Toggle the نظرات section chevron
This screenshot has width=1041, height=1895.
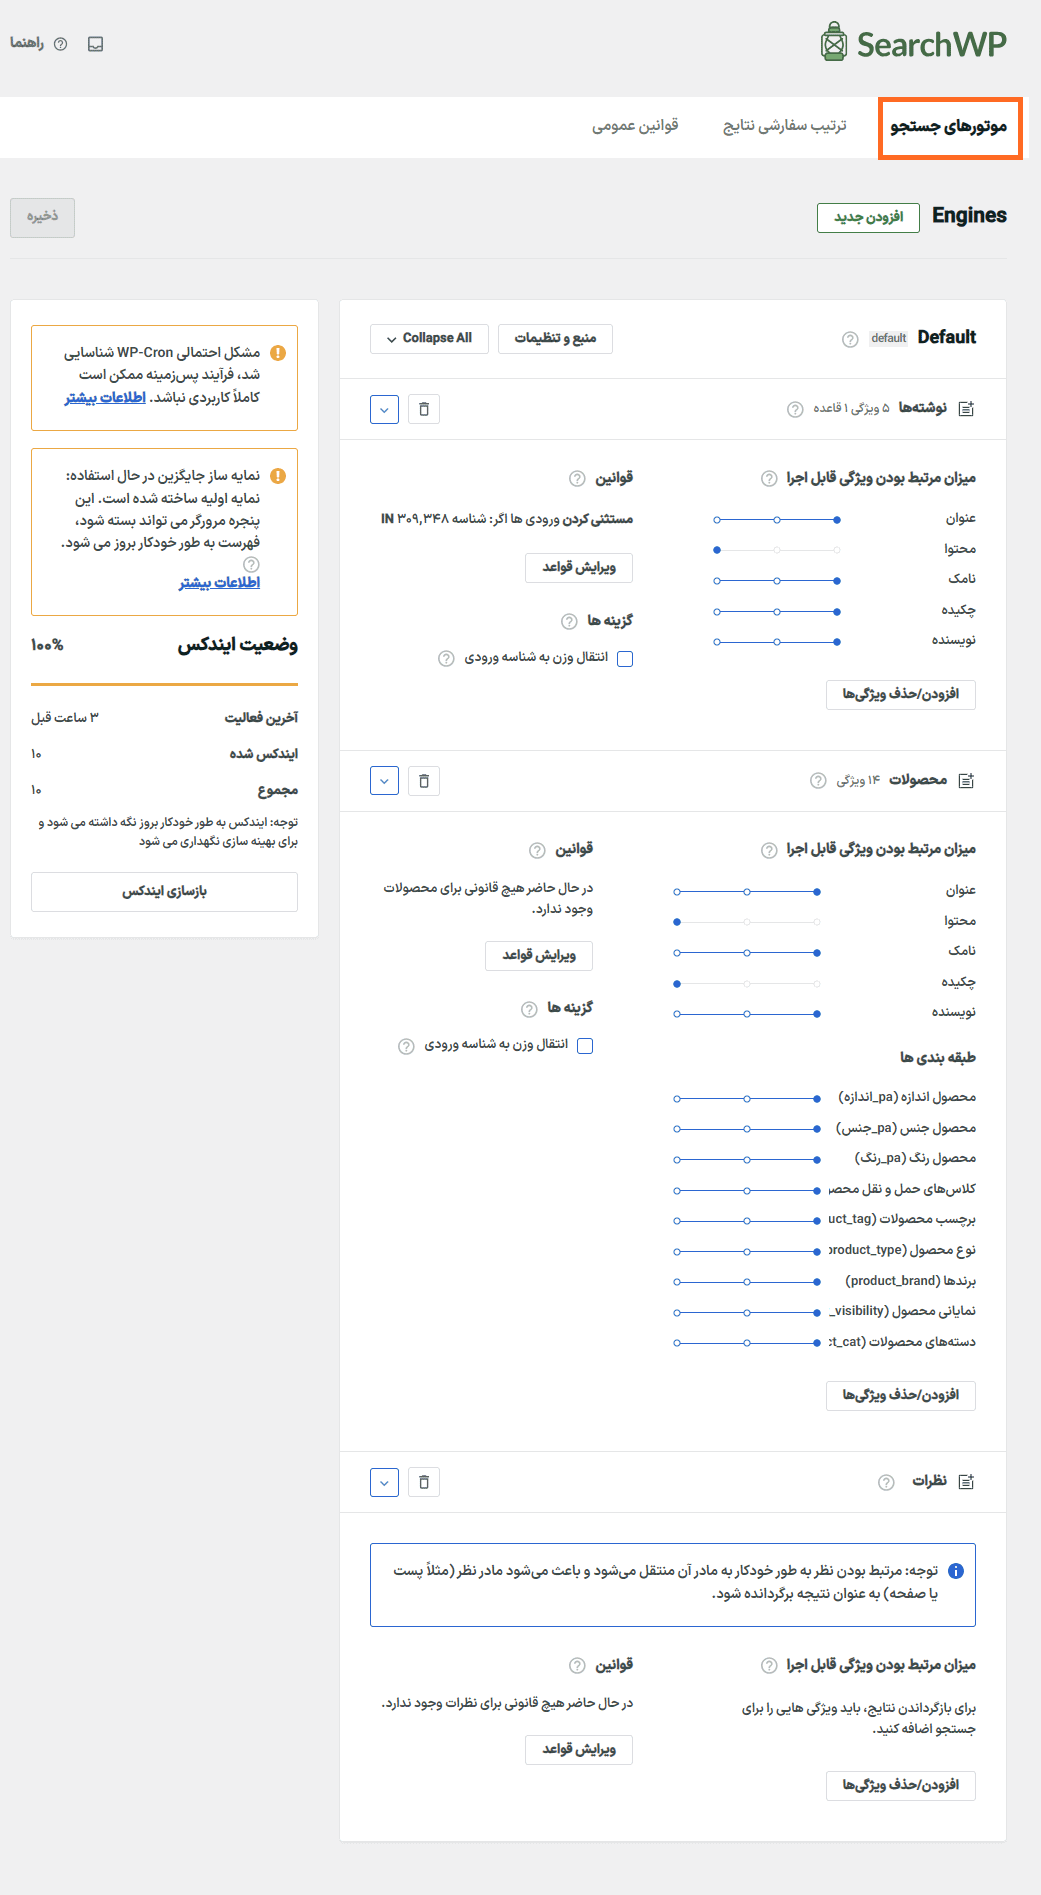[384, 1482]
